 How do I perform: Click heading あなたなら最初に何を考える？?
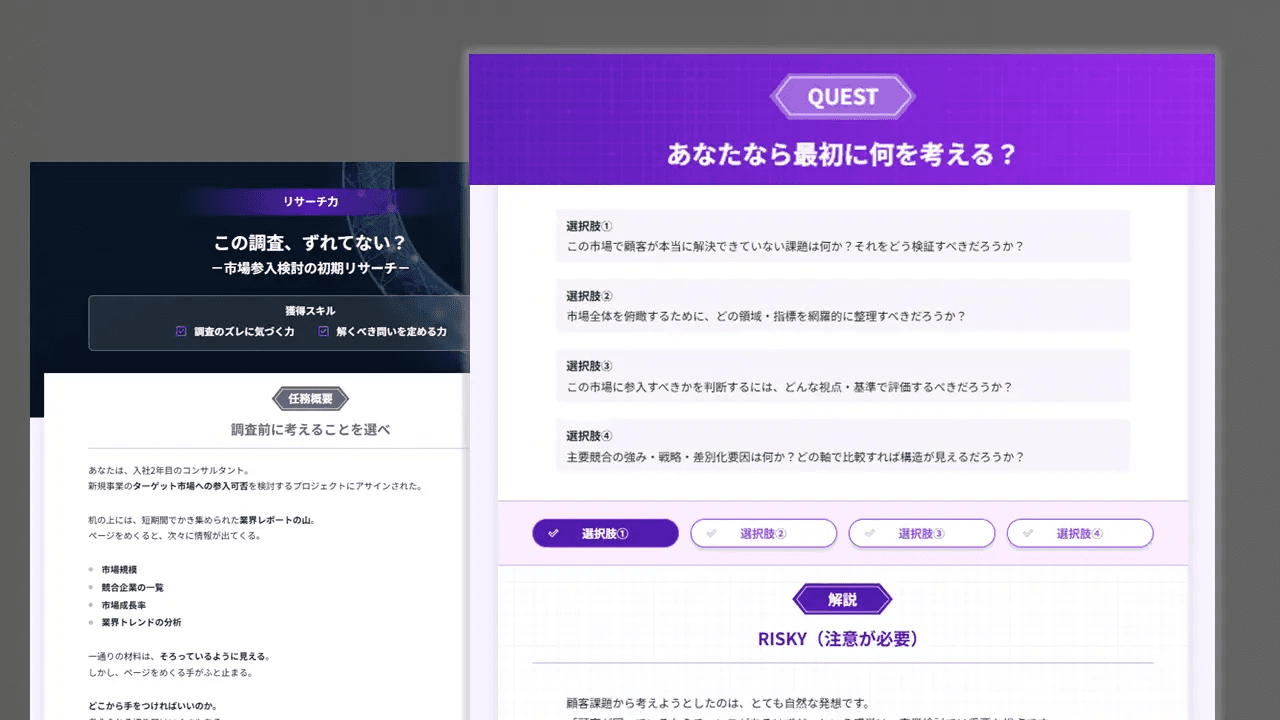point(842,154)
